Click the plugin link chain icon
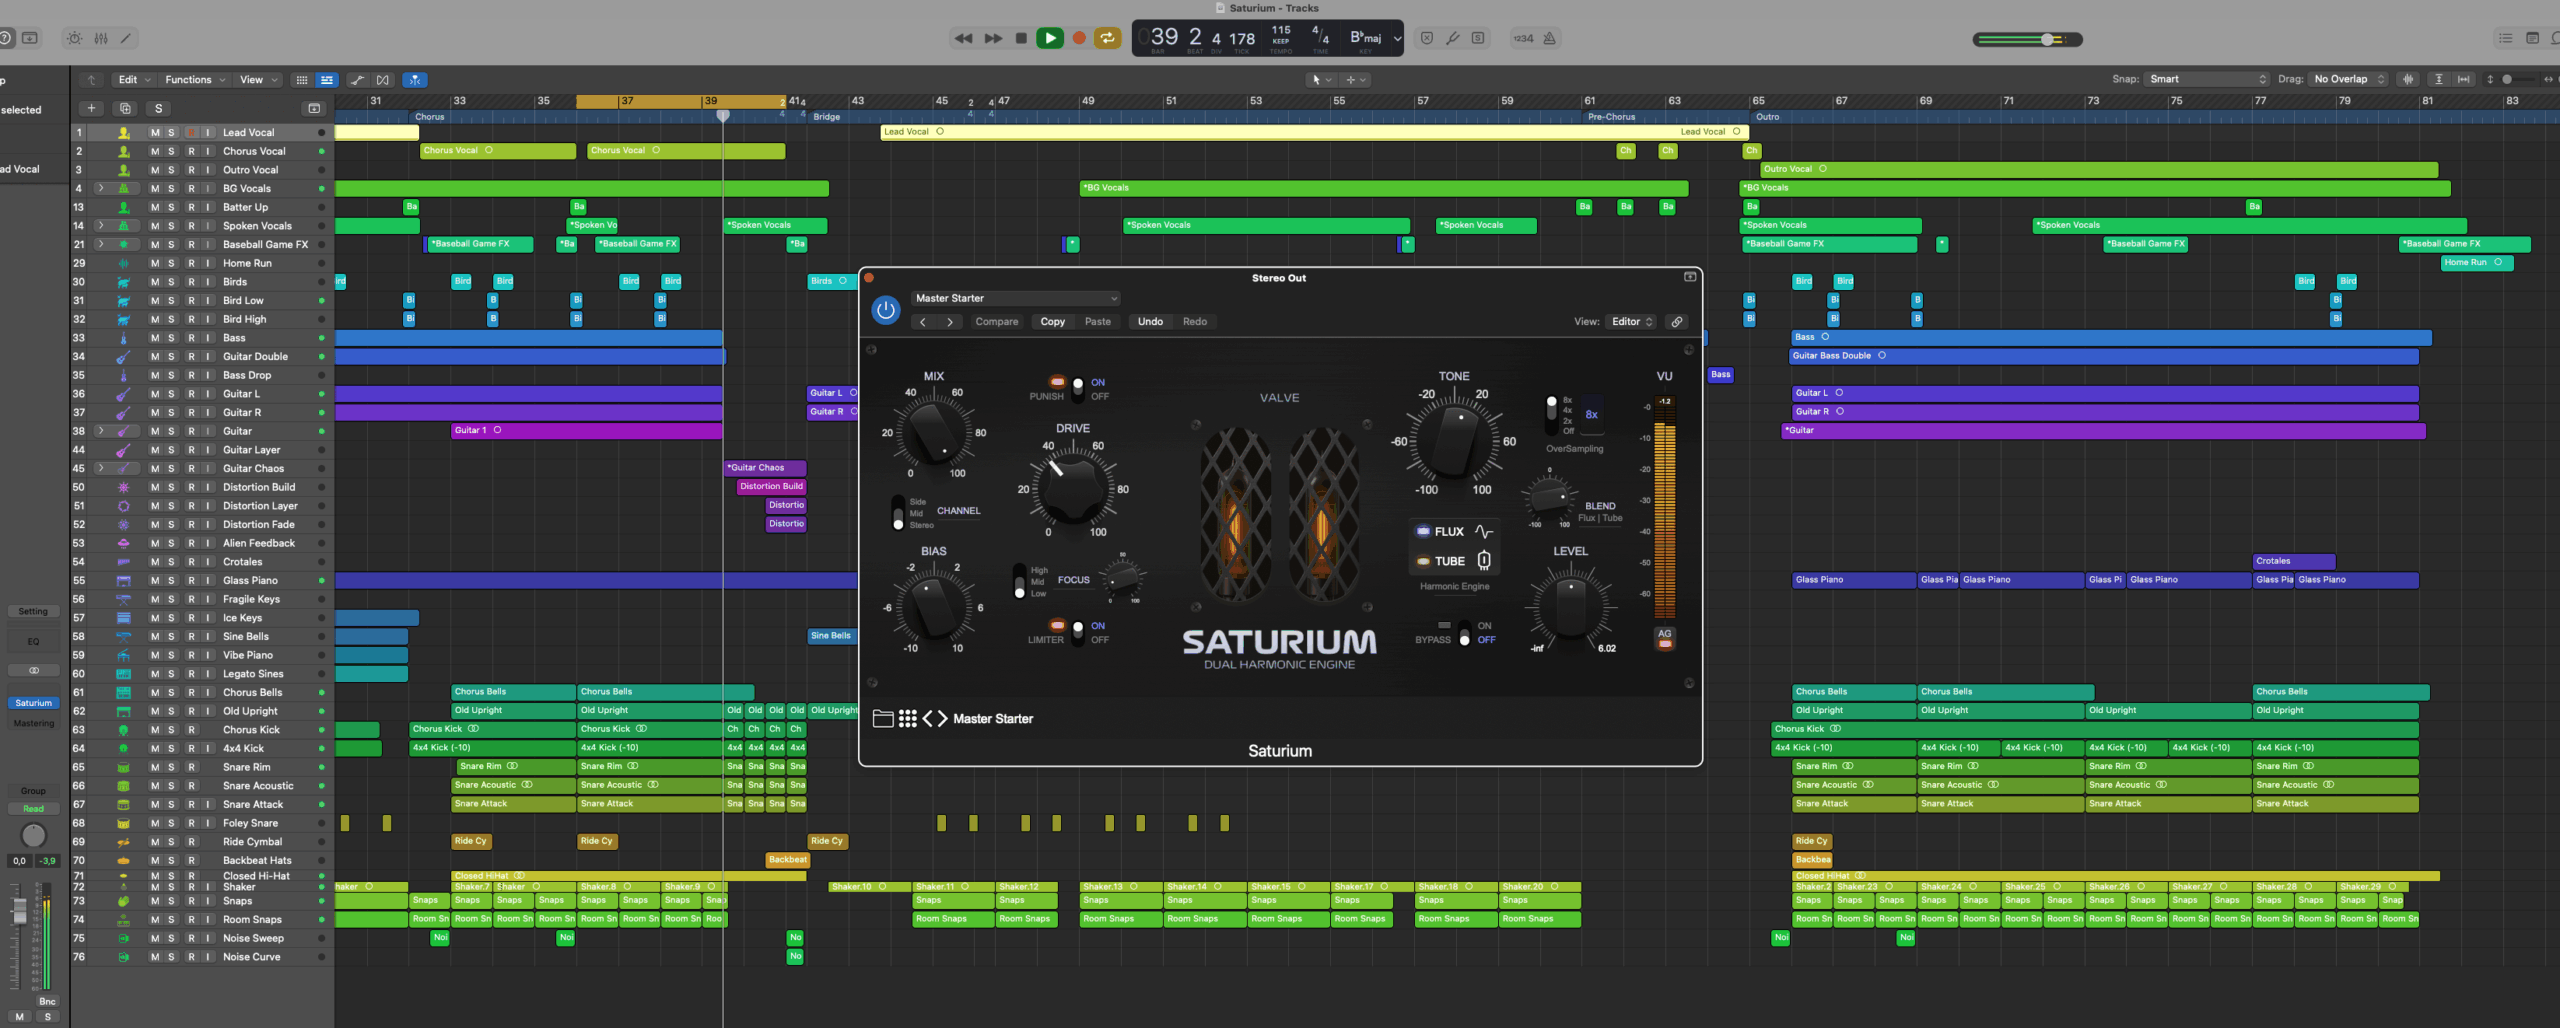Viewport: 2560px width, 1028px height. [1677, 322]
